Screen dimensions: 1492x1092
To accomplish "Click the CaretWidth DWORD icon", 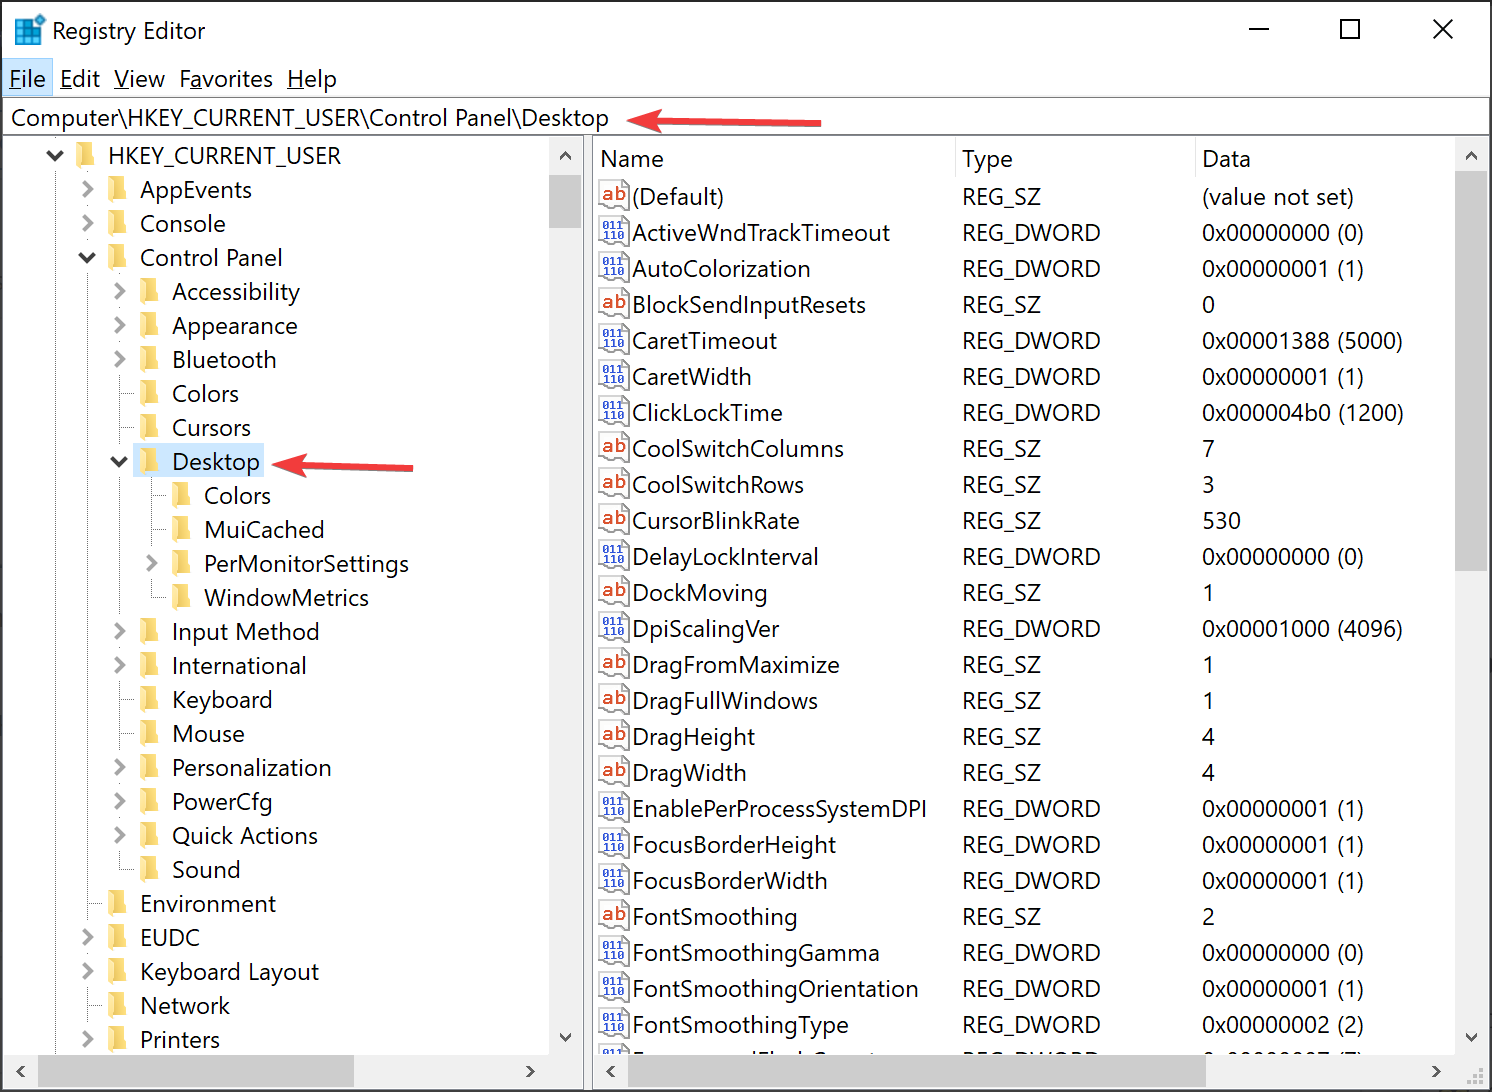I will (x=613, y=375).
